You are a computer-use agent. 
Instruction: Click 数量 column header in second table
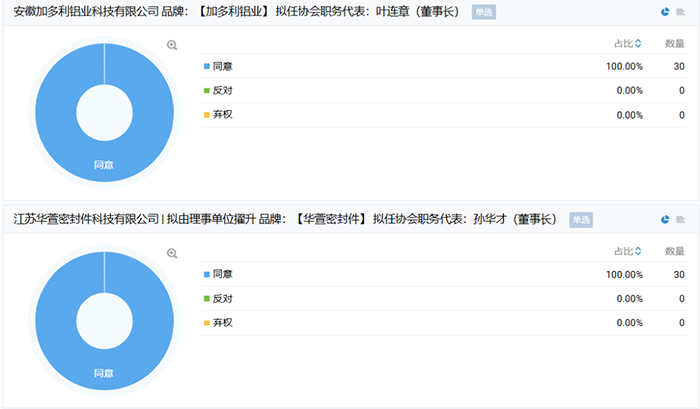(x=674, y=251)
